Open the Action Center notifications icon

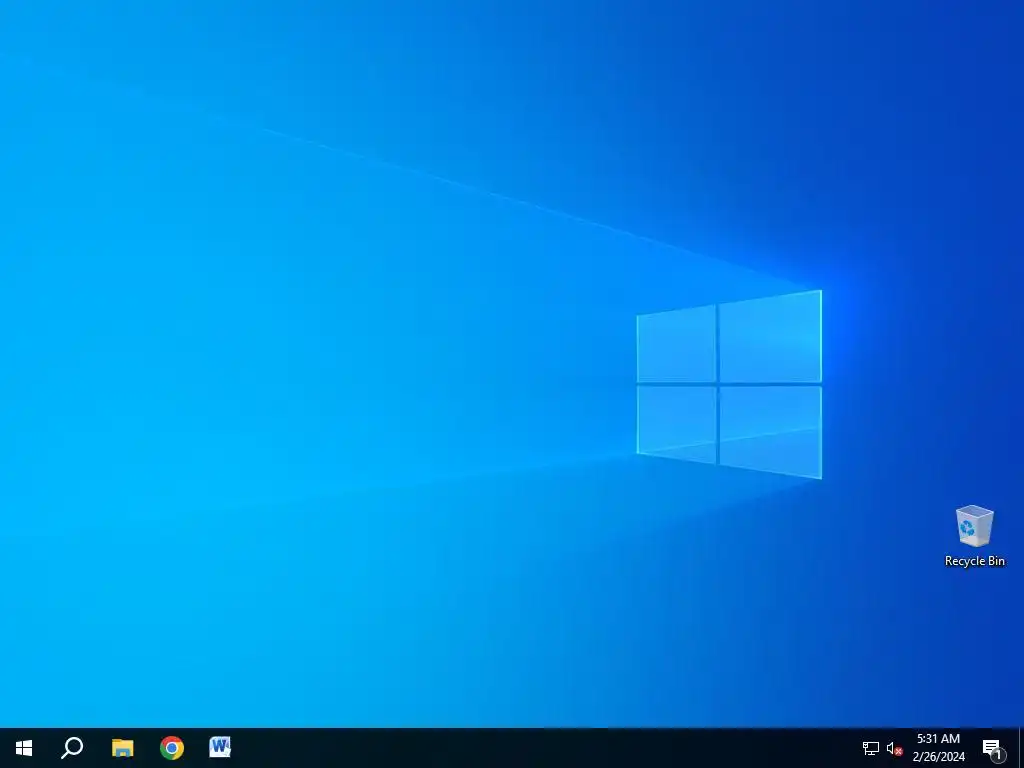point(993,749)
